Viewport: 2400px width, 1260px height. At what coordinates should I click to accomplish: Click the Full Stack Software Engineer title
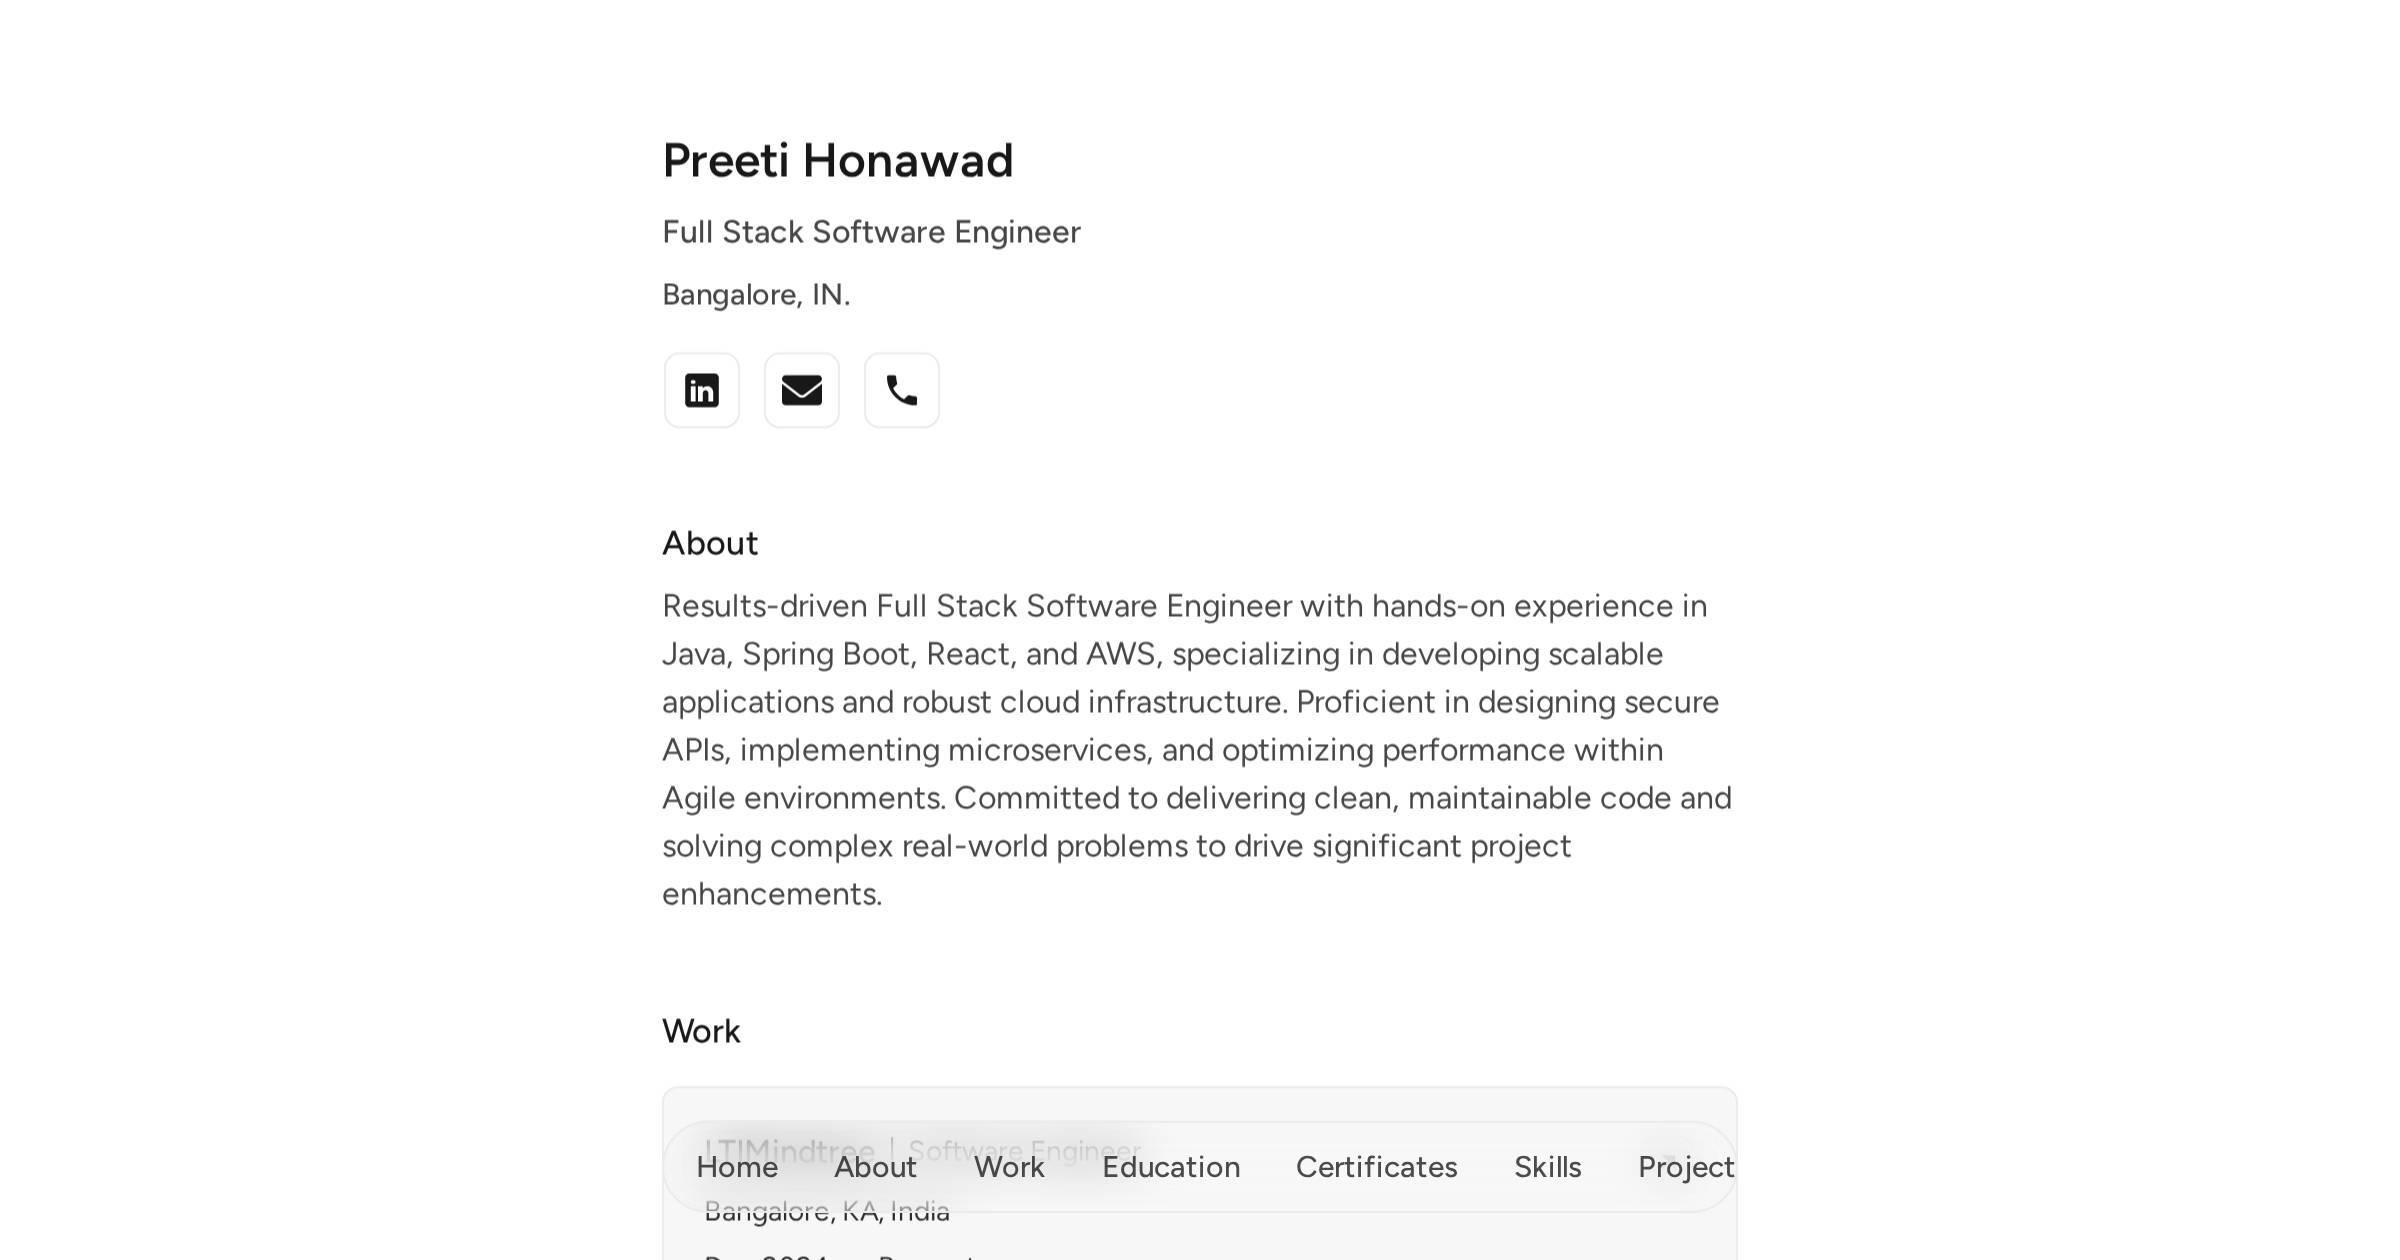[871, 231]
